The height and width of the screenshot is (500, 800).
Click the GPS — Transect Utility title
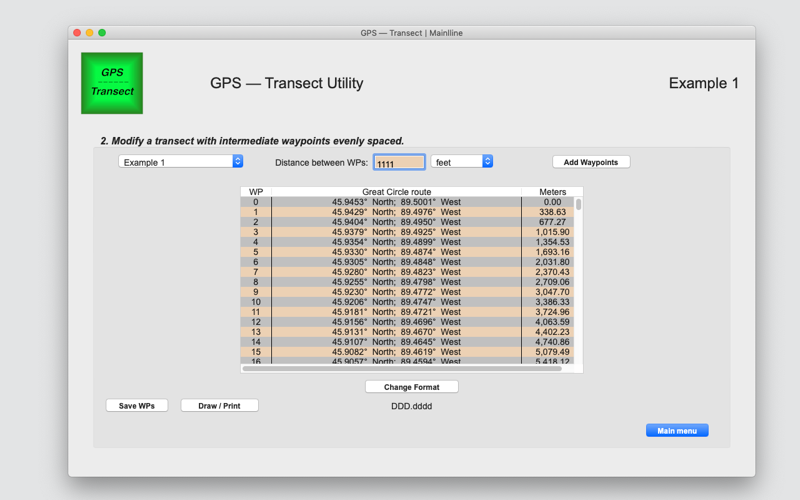[287, 83]
